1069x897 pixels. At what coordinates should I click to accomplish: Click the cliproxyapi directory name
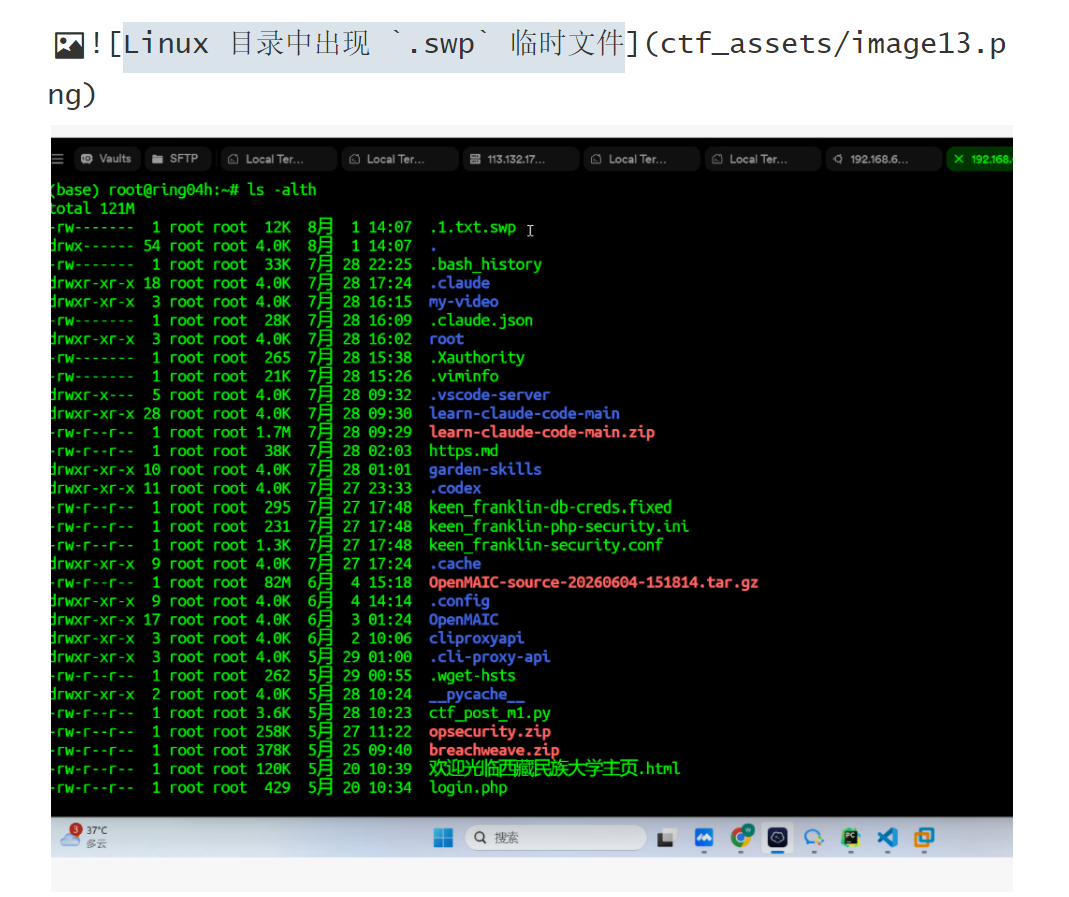click(x=477, y=639)
